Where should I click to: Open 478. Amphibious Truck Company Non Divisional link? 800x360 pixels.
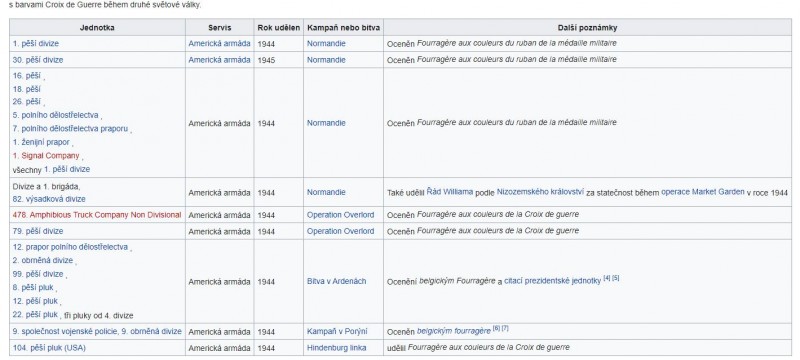(x=97, y=215)
